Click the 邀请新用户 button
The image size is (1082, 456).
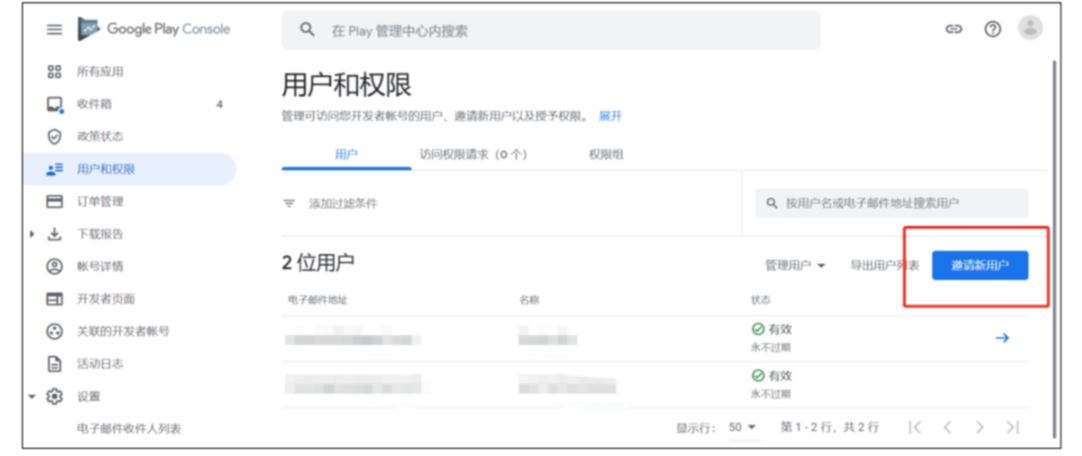979,265
